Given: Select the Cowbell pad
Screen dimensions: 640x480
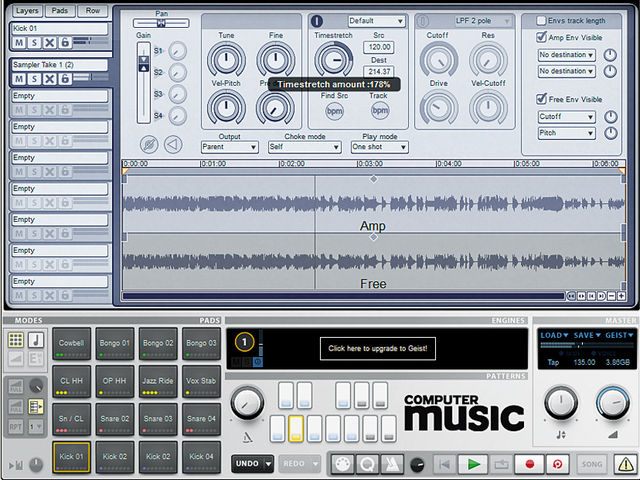Looking at the screenshot, I should click(71, 343).
